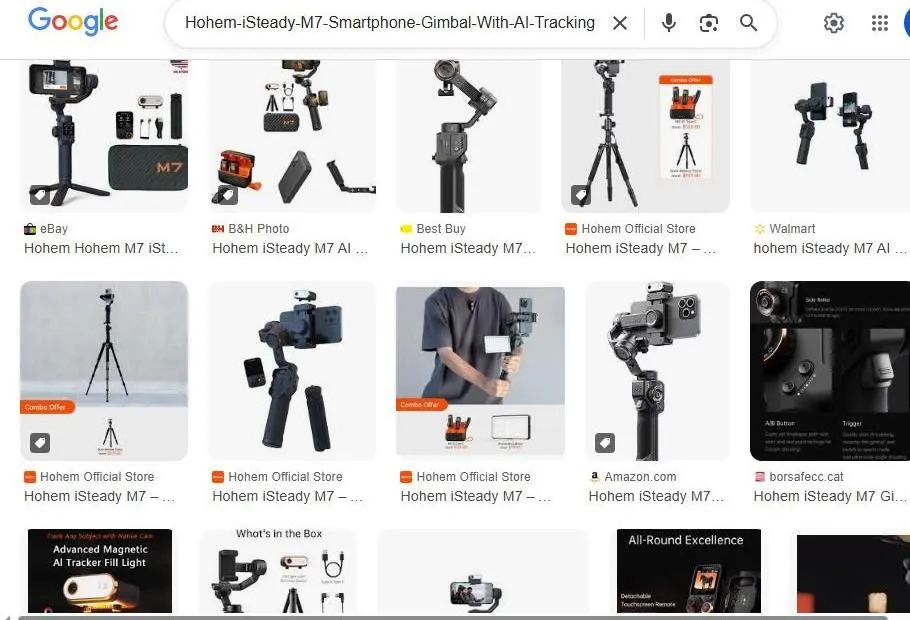
Task: Clear the search query with the X icon
Action: point(620,23)
